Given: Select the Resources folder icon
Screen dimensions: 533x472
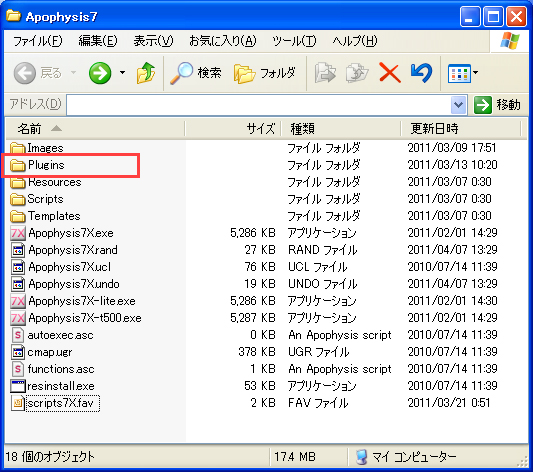Looking at the screenshot, I should click(x=18, y=182).
